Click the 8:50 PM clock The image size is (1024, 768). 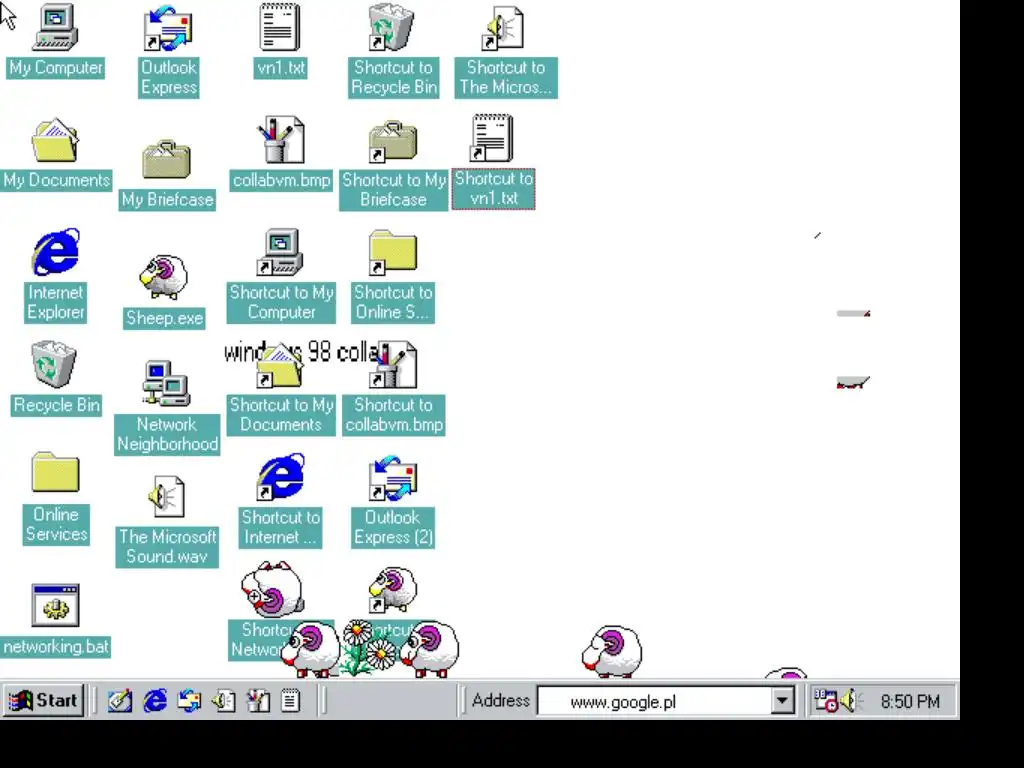910,702
